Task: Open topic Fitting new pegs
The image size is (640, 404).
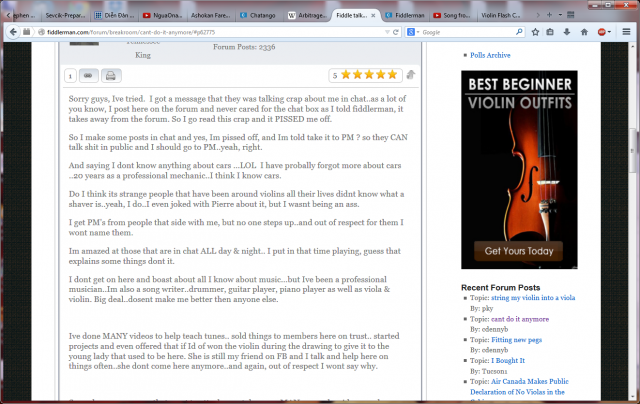Action: tap(516, 340)
